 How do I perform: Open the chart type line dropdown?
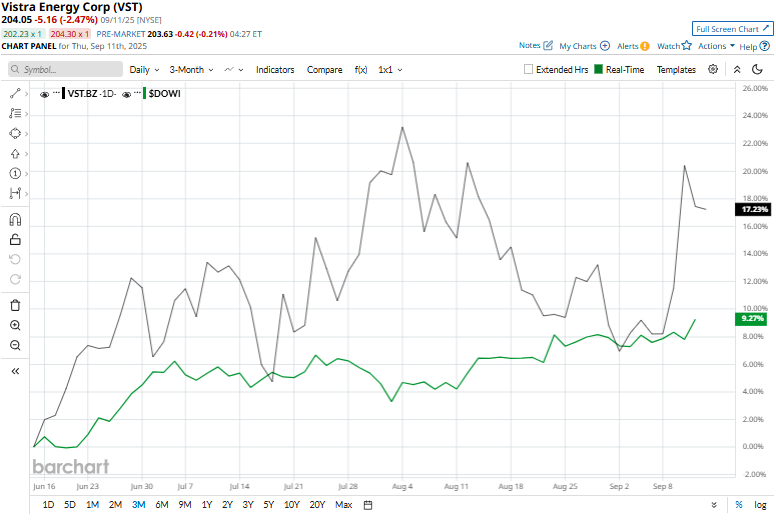pyautogui.click(x=234, y=70)
